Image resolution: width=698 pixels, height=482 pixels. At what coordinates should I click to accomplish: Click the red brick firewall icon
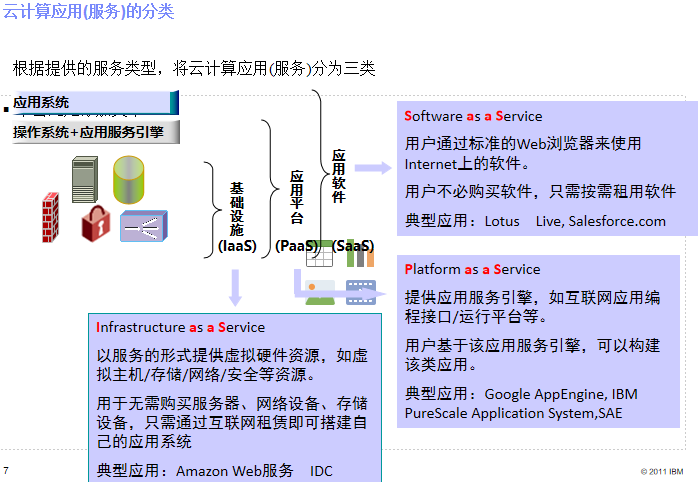52,218
